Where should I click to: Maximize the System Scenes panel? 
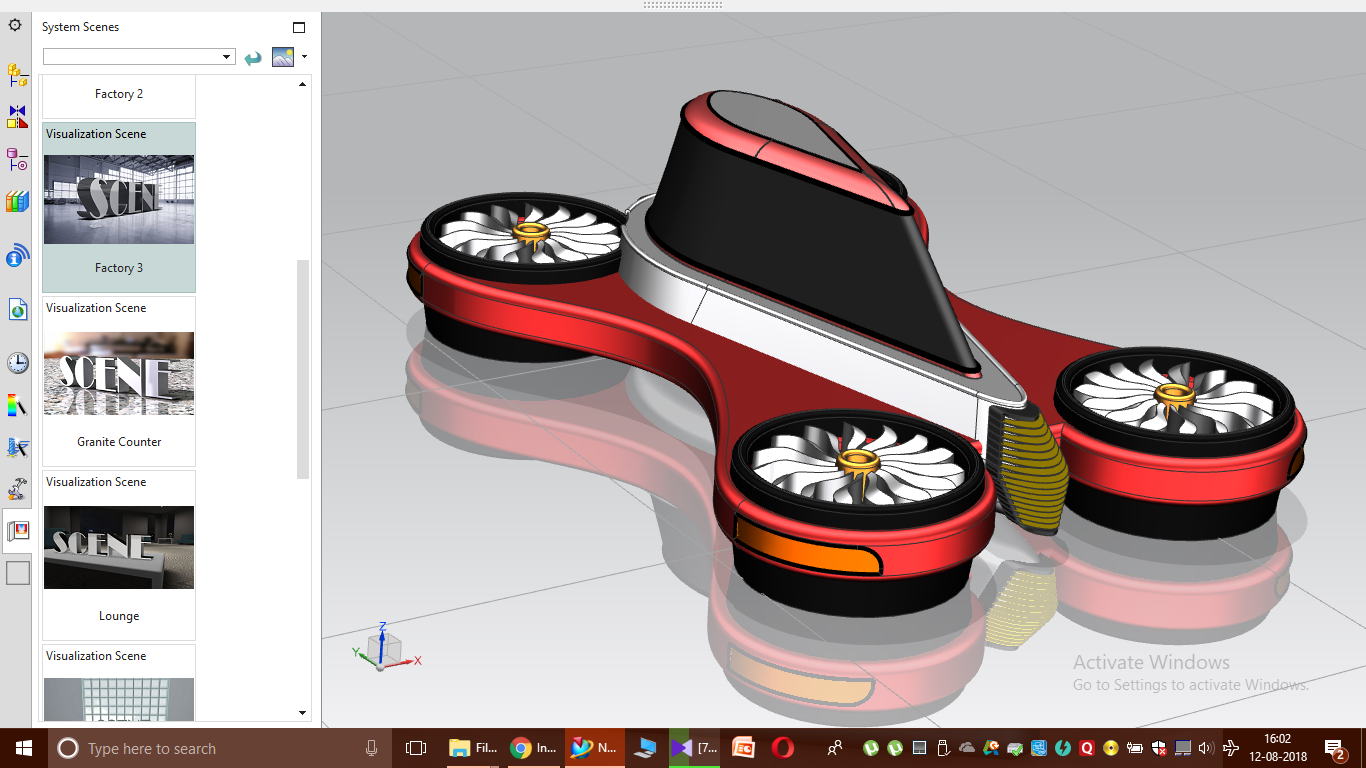(x=298, y=27)
